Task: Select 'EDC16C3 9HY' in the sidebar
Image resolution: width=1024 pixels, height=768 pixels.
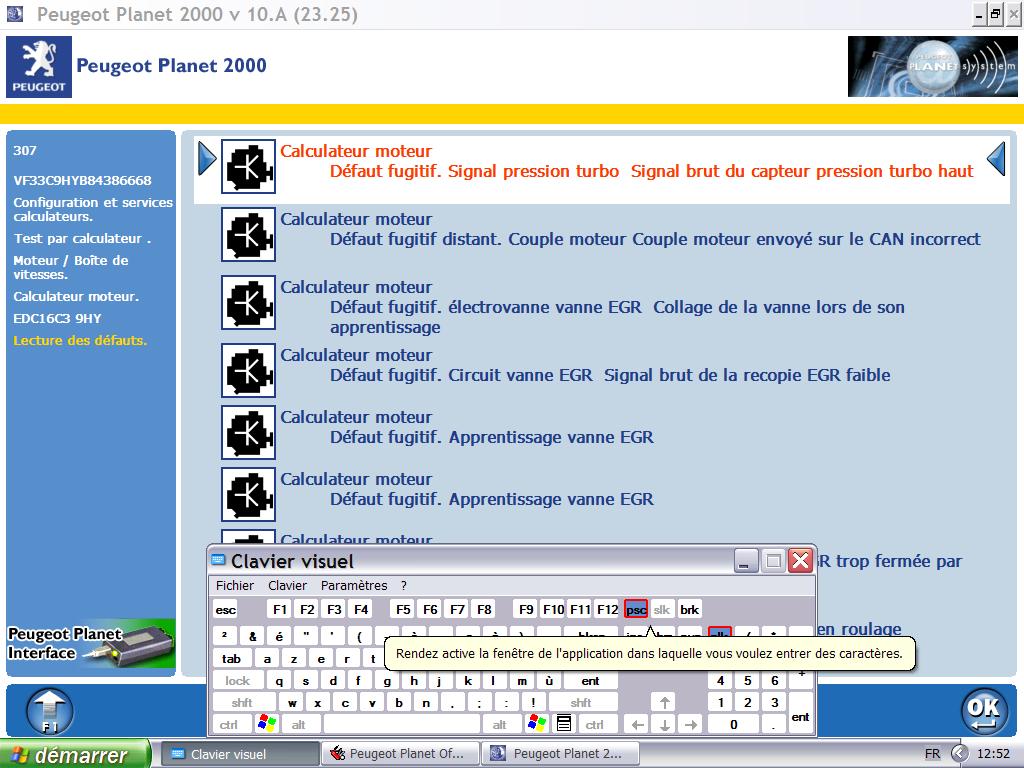Action: point(57,319)
